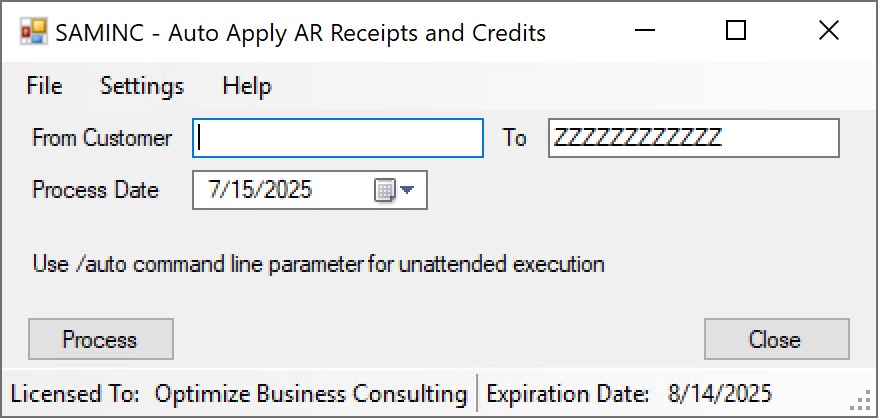Expand the Process Date dropdown arrow

pos(407,190)
